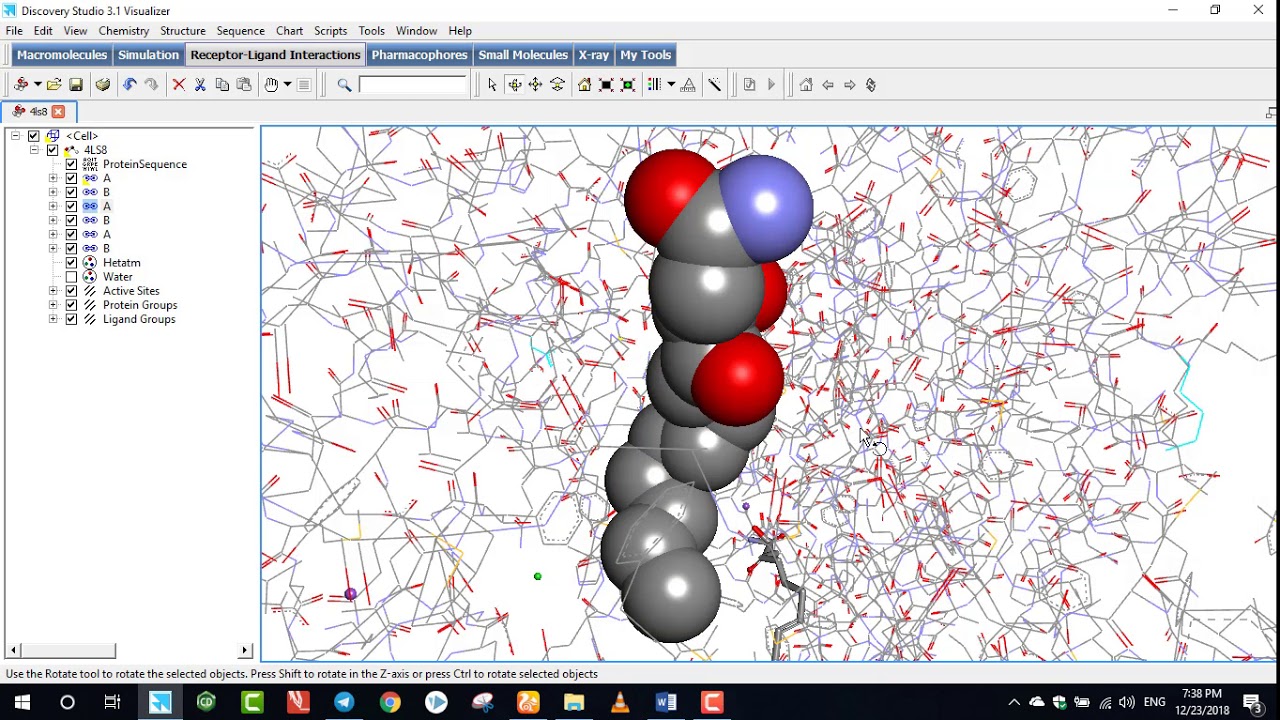Open the Chemistry menu
This screenshot has width=1280, height=720.
pos(124,31)
